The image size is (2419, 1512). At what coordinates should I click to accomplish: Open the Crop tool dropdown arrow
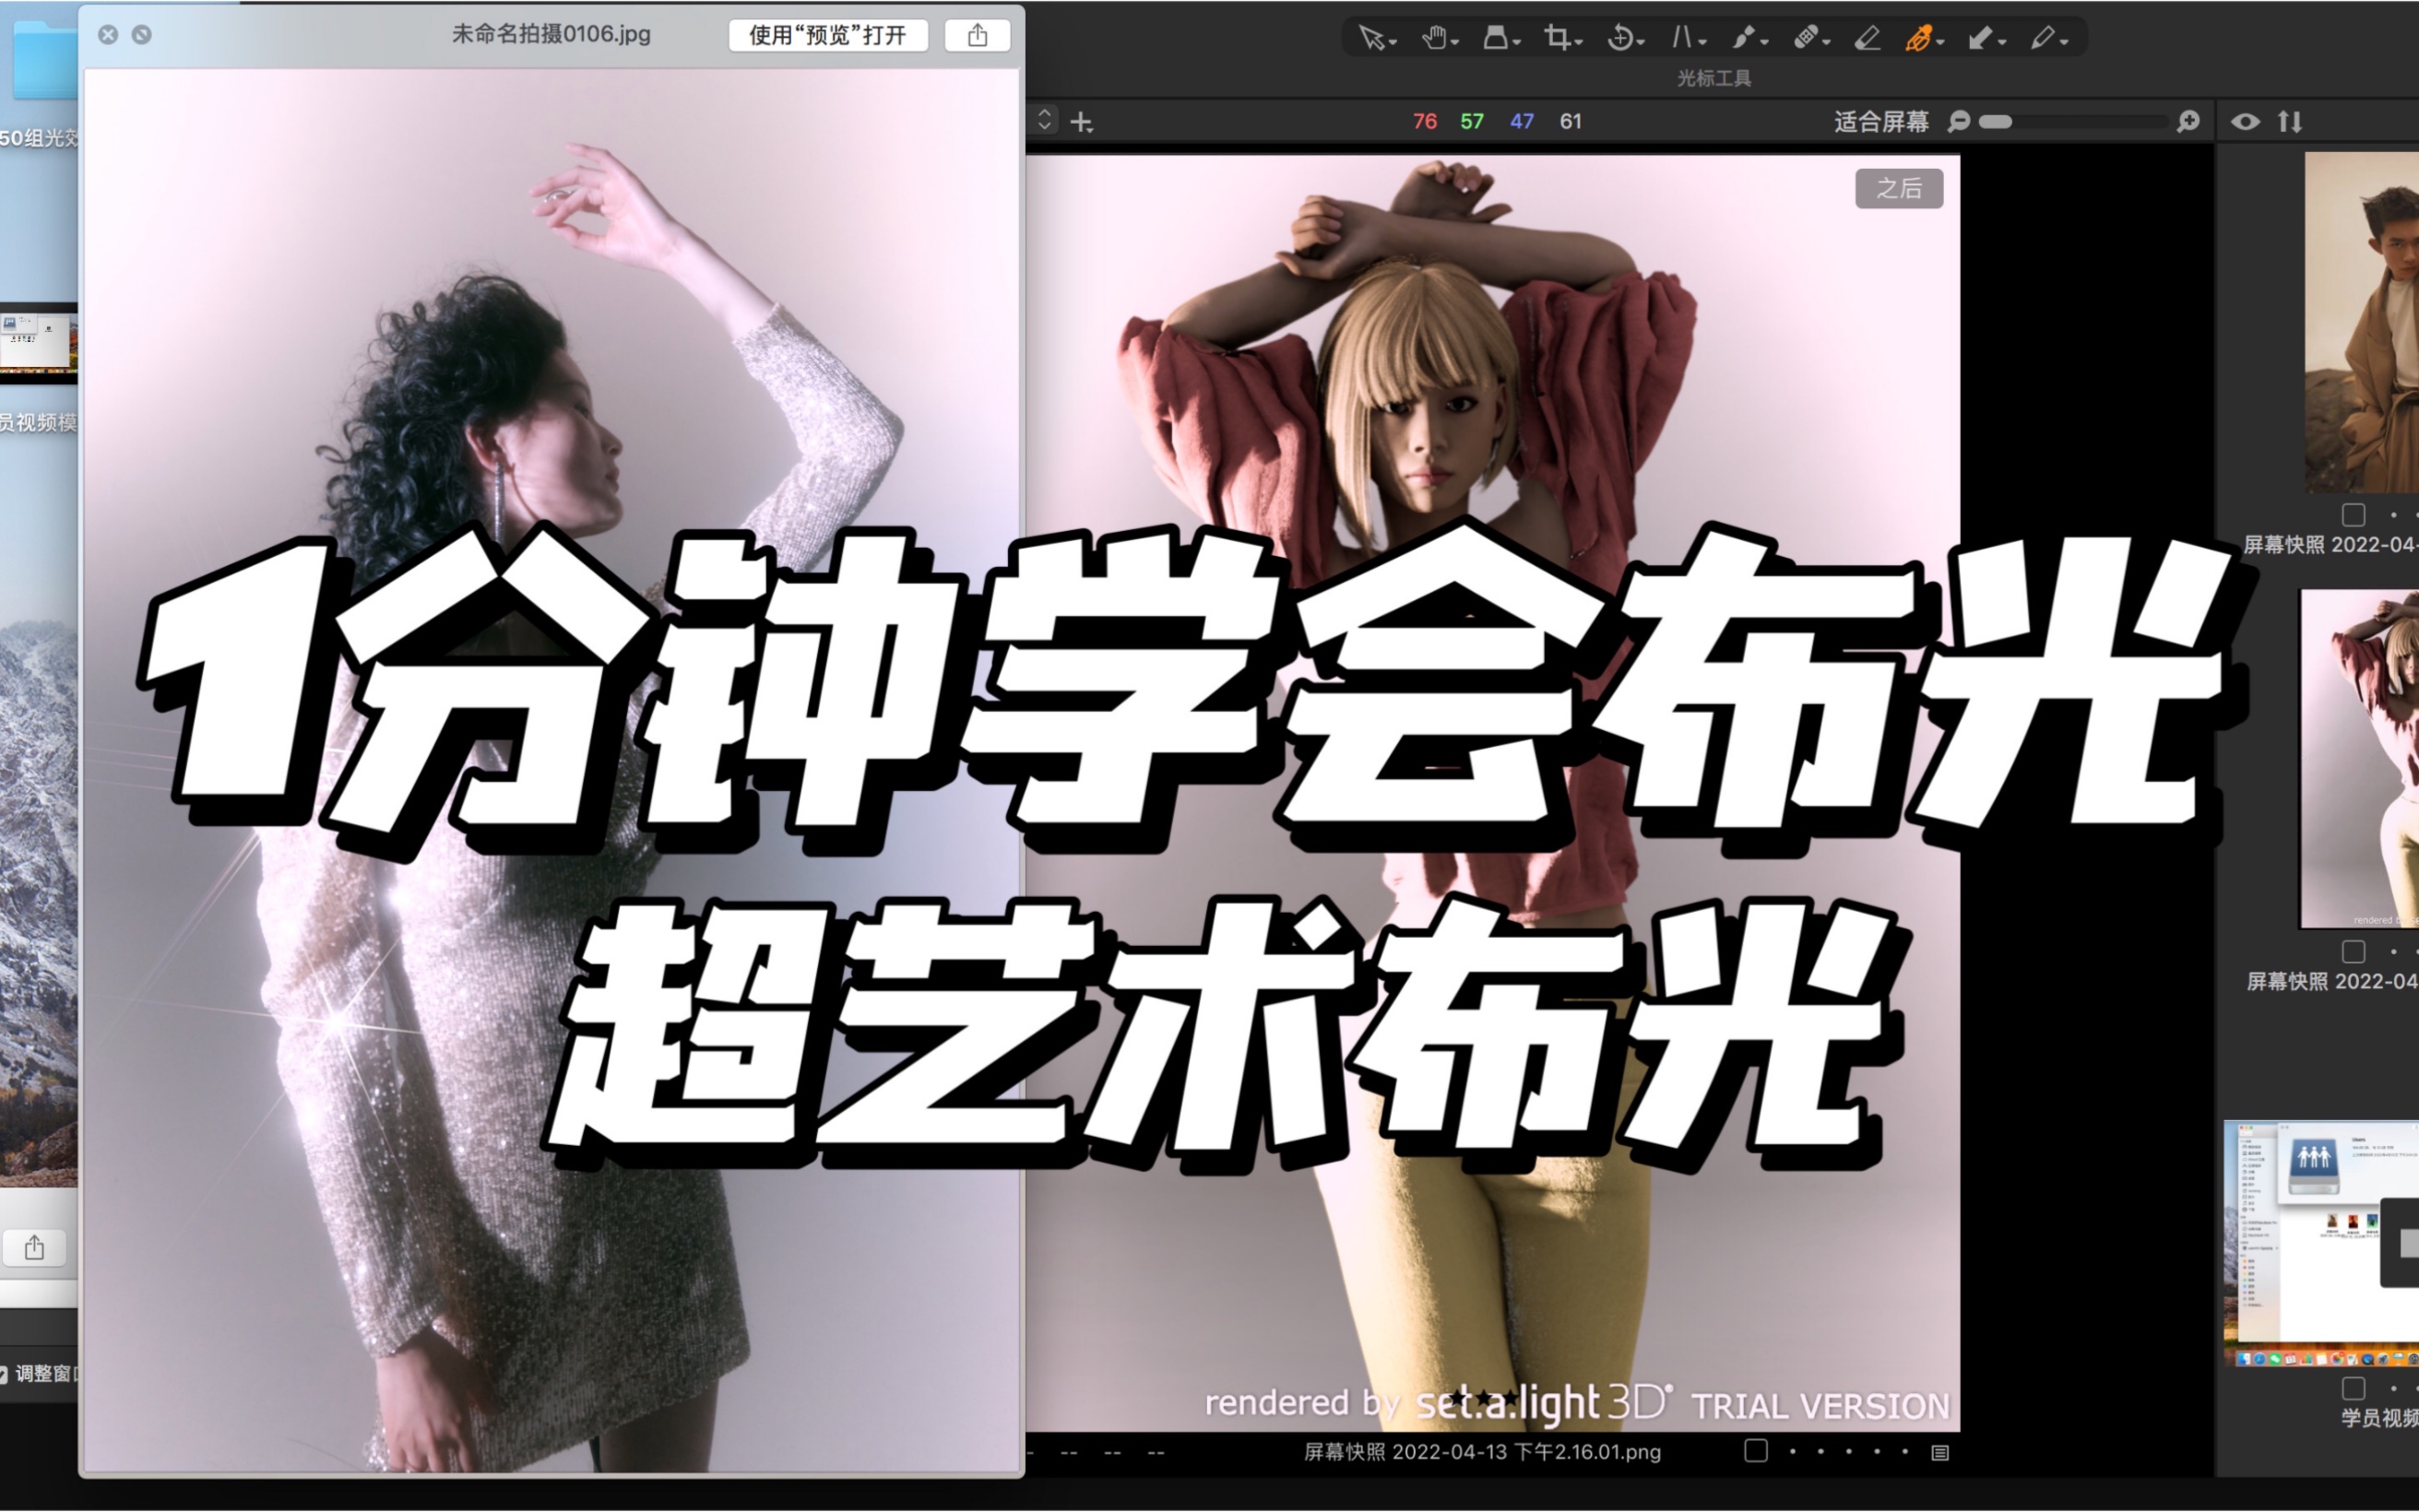tap(1578, 42)
